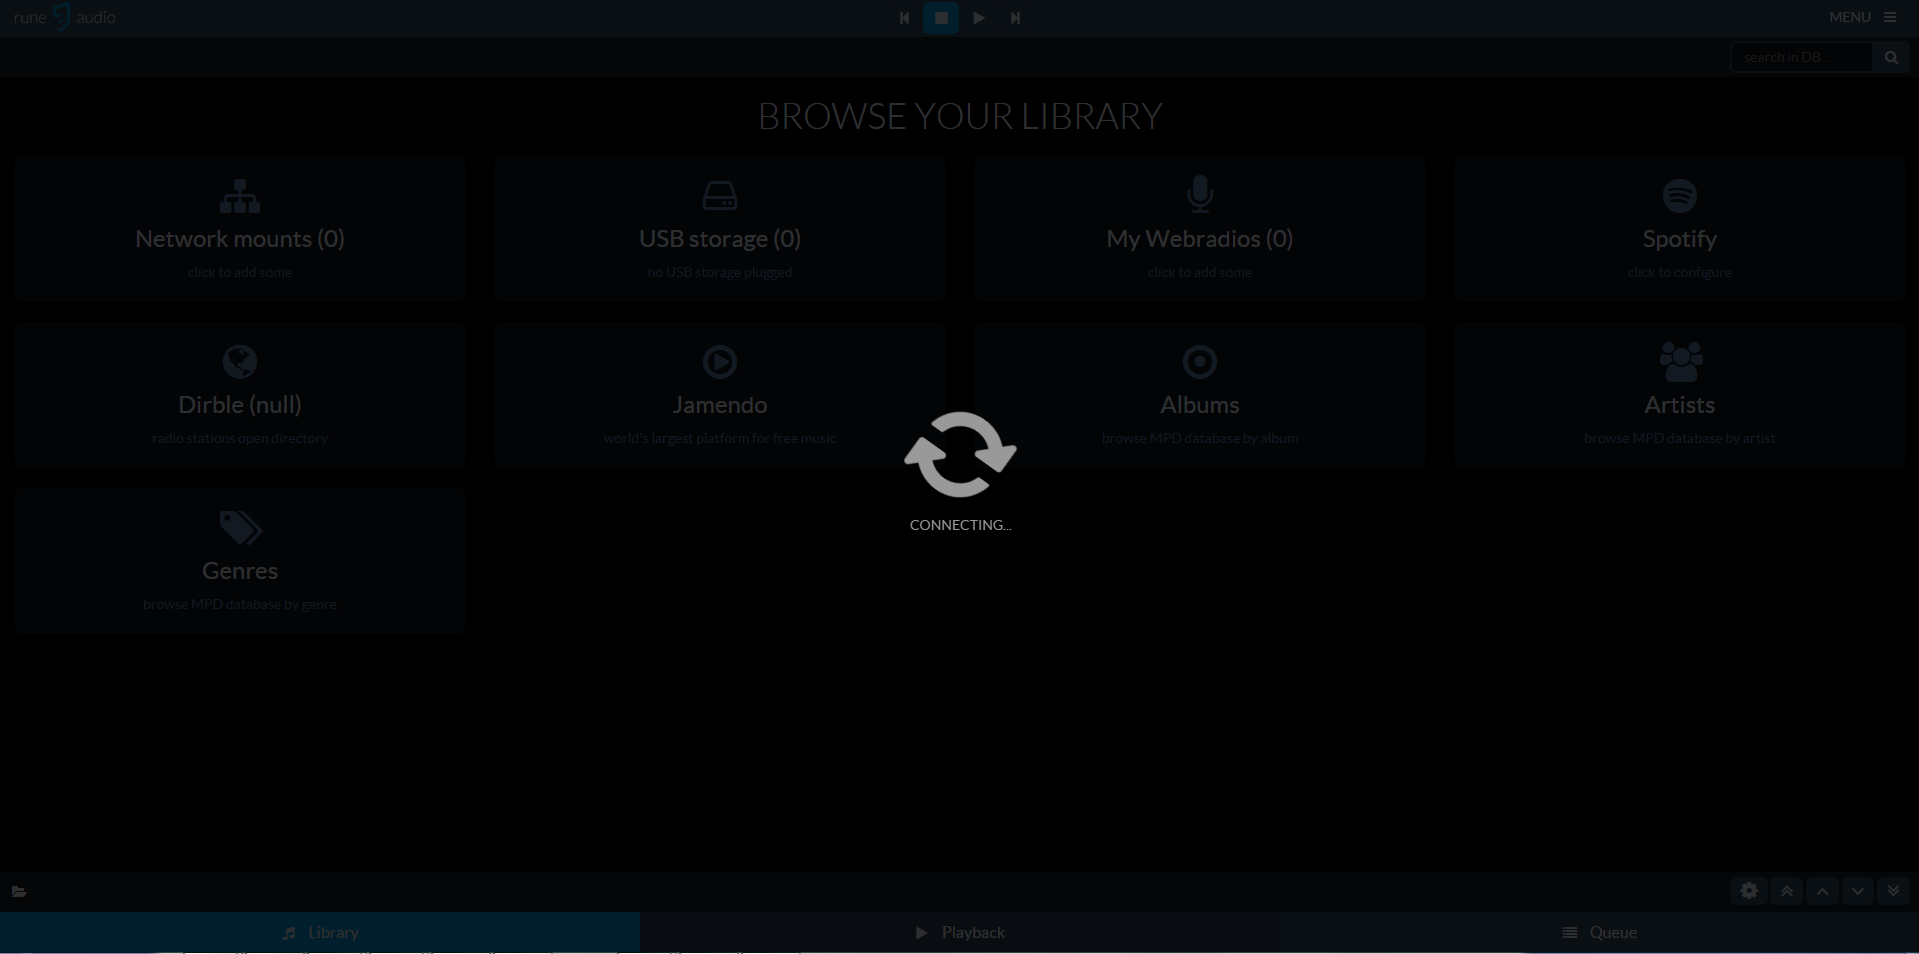
Task: Click the gear settings button in bottom bar
Action: coord(1748,891)
